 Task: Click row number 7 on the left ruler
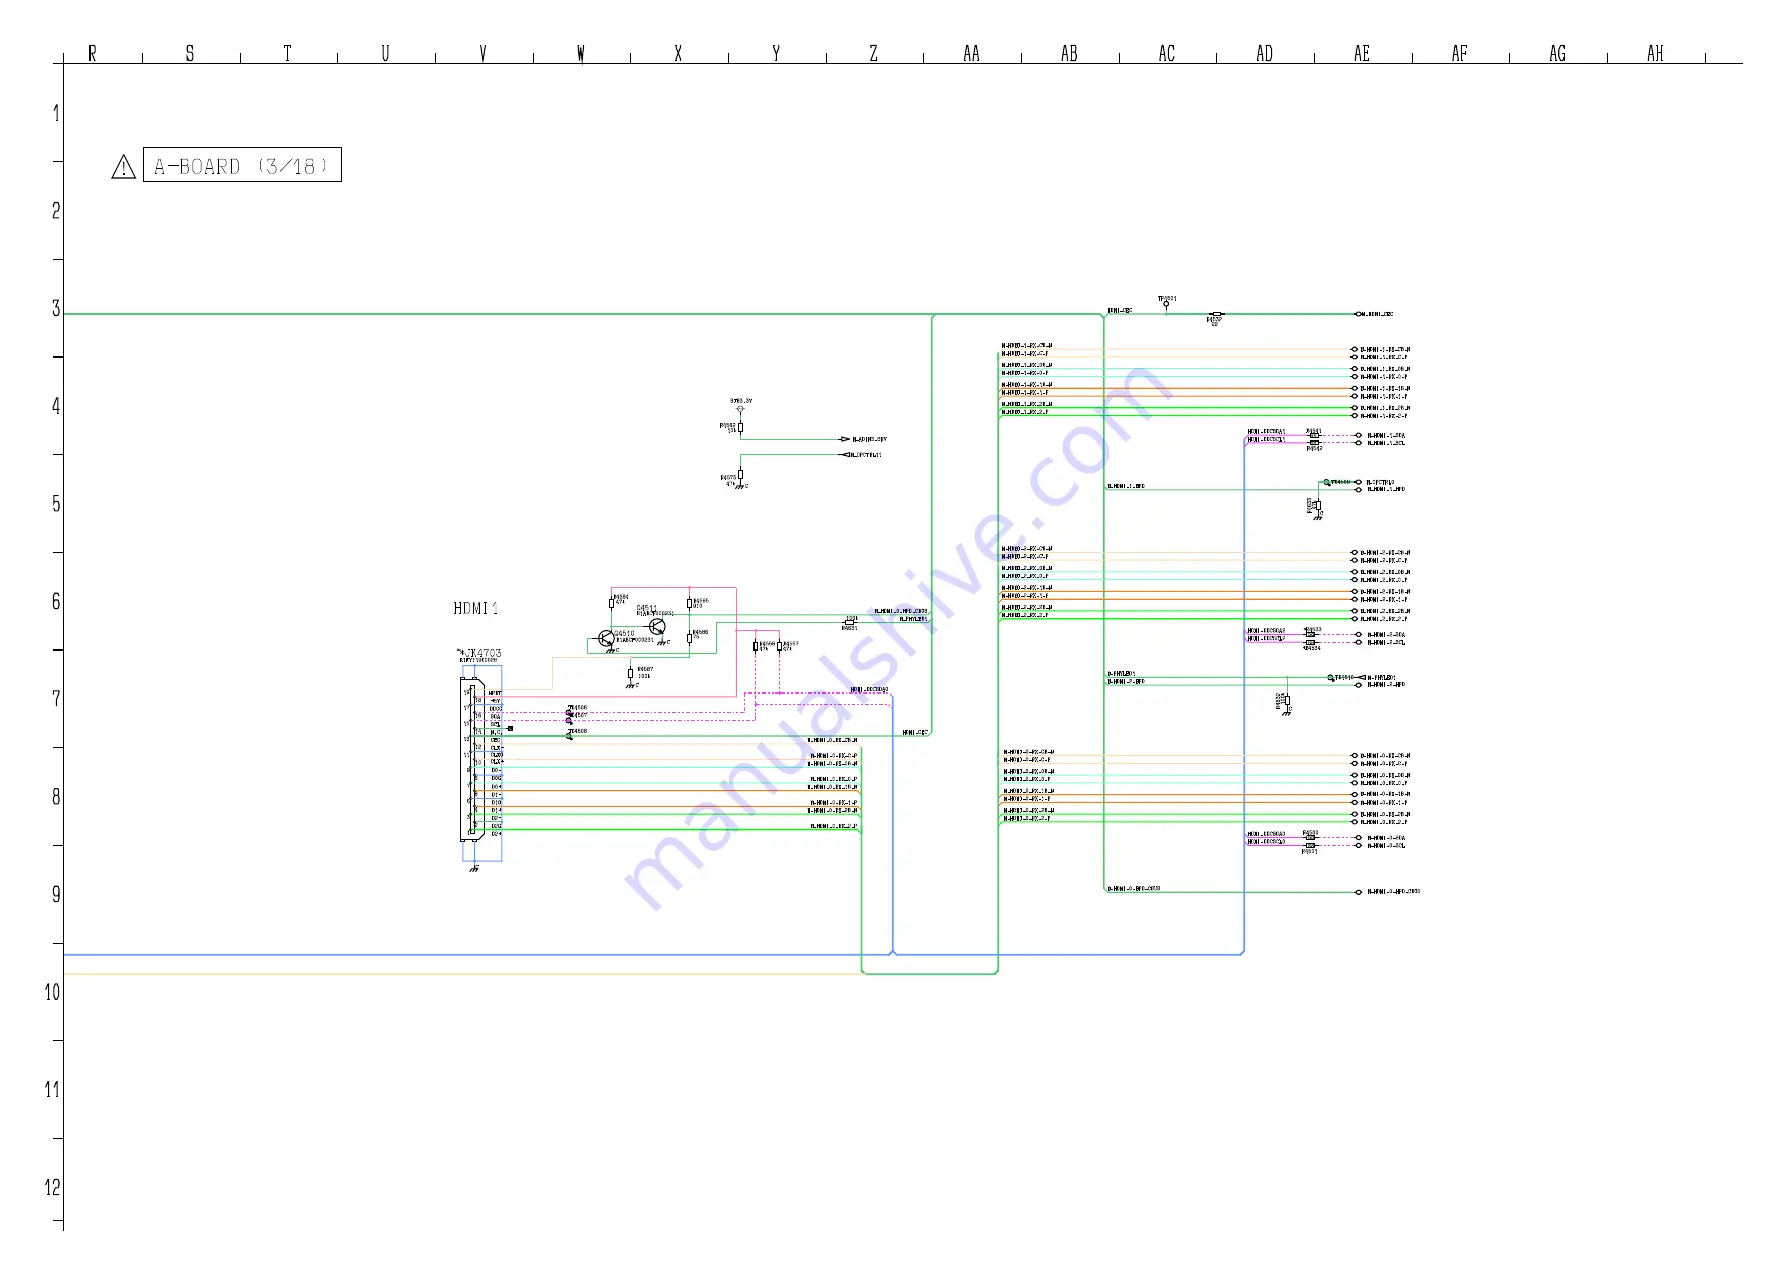[x=56, y=698]
